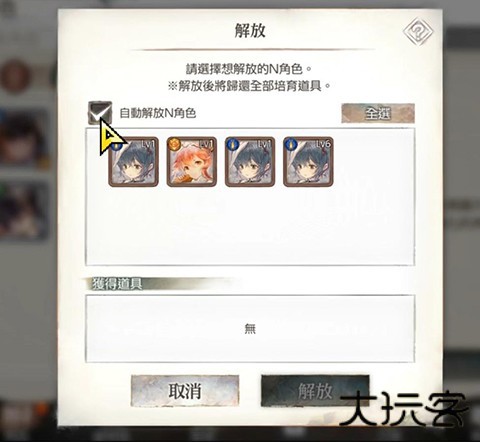Click the 大玩客 watermark logo

[x=404, y=410]
